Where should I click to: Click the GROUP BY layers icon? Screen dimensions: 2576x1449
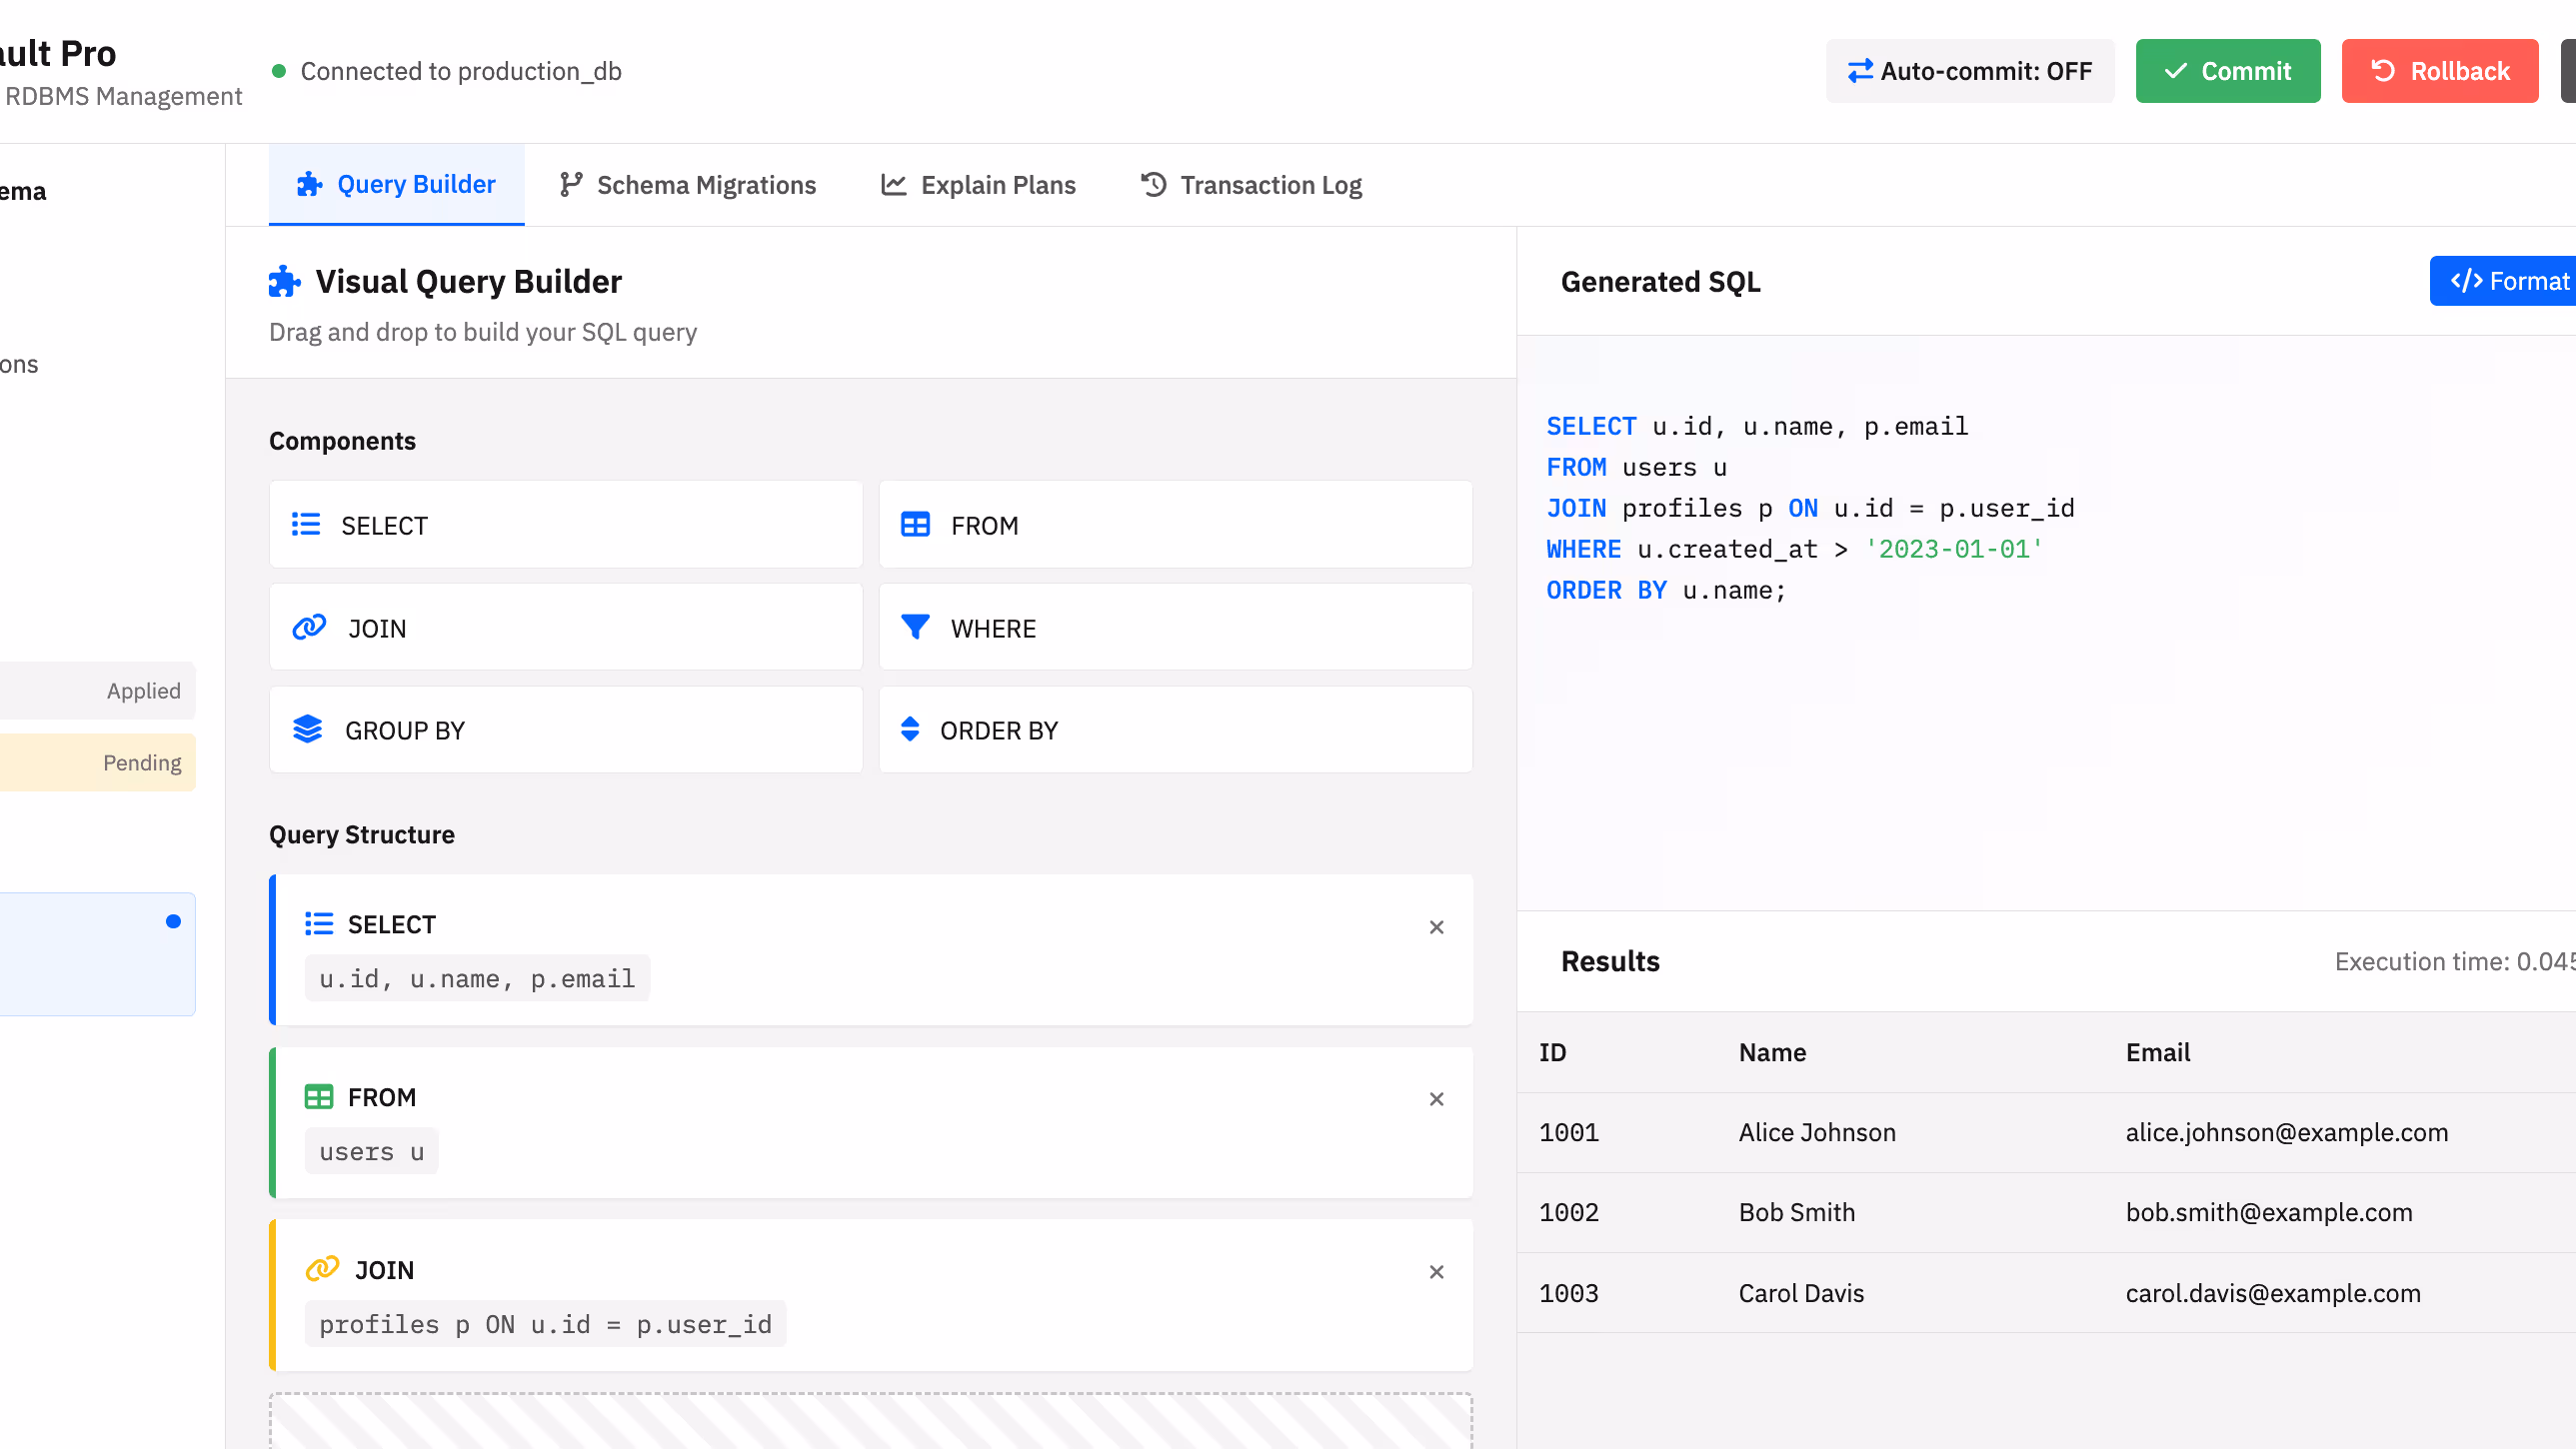click(x=307, y=730)
